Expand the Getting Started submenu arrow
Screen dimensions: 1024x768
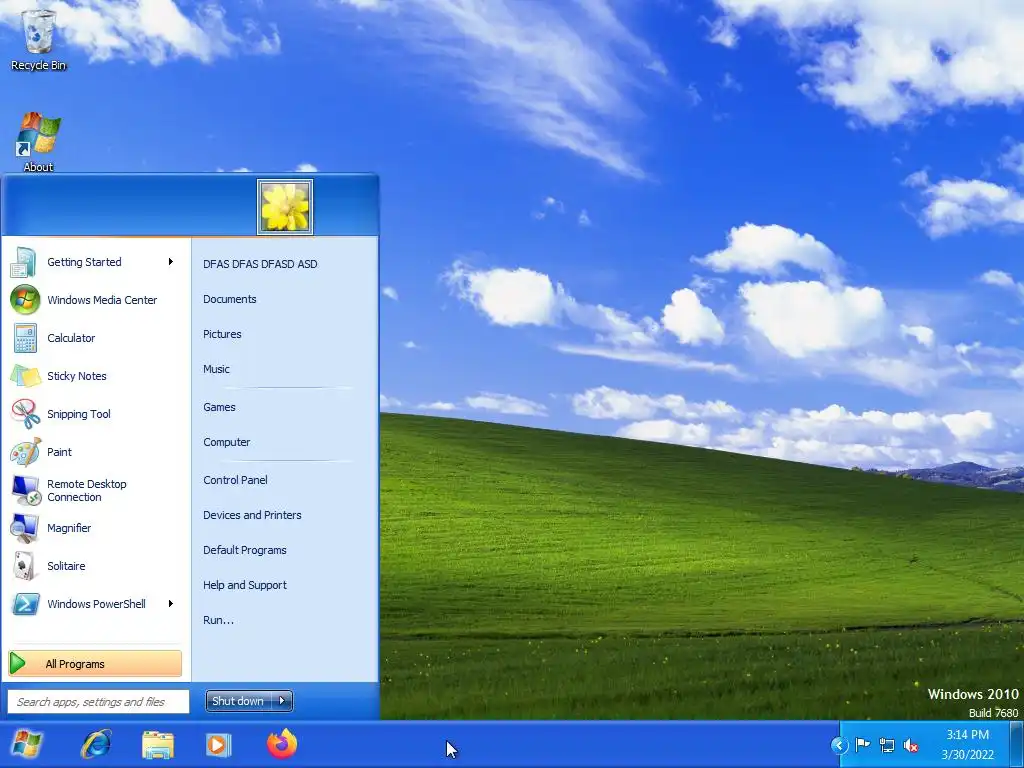pos(171,262)
